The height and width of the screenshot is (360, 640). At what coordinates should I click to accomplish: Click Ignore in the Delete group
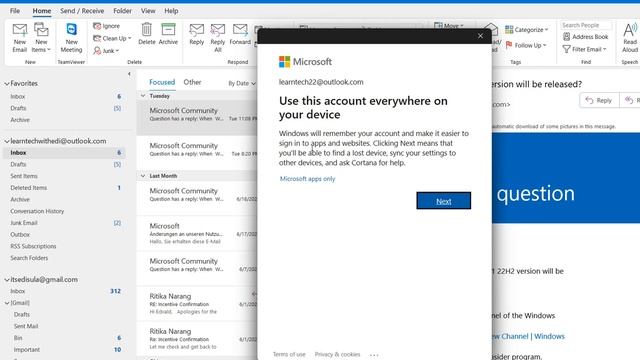click(107, 26)
